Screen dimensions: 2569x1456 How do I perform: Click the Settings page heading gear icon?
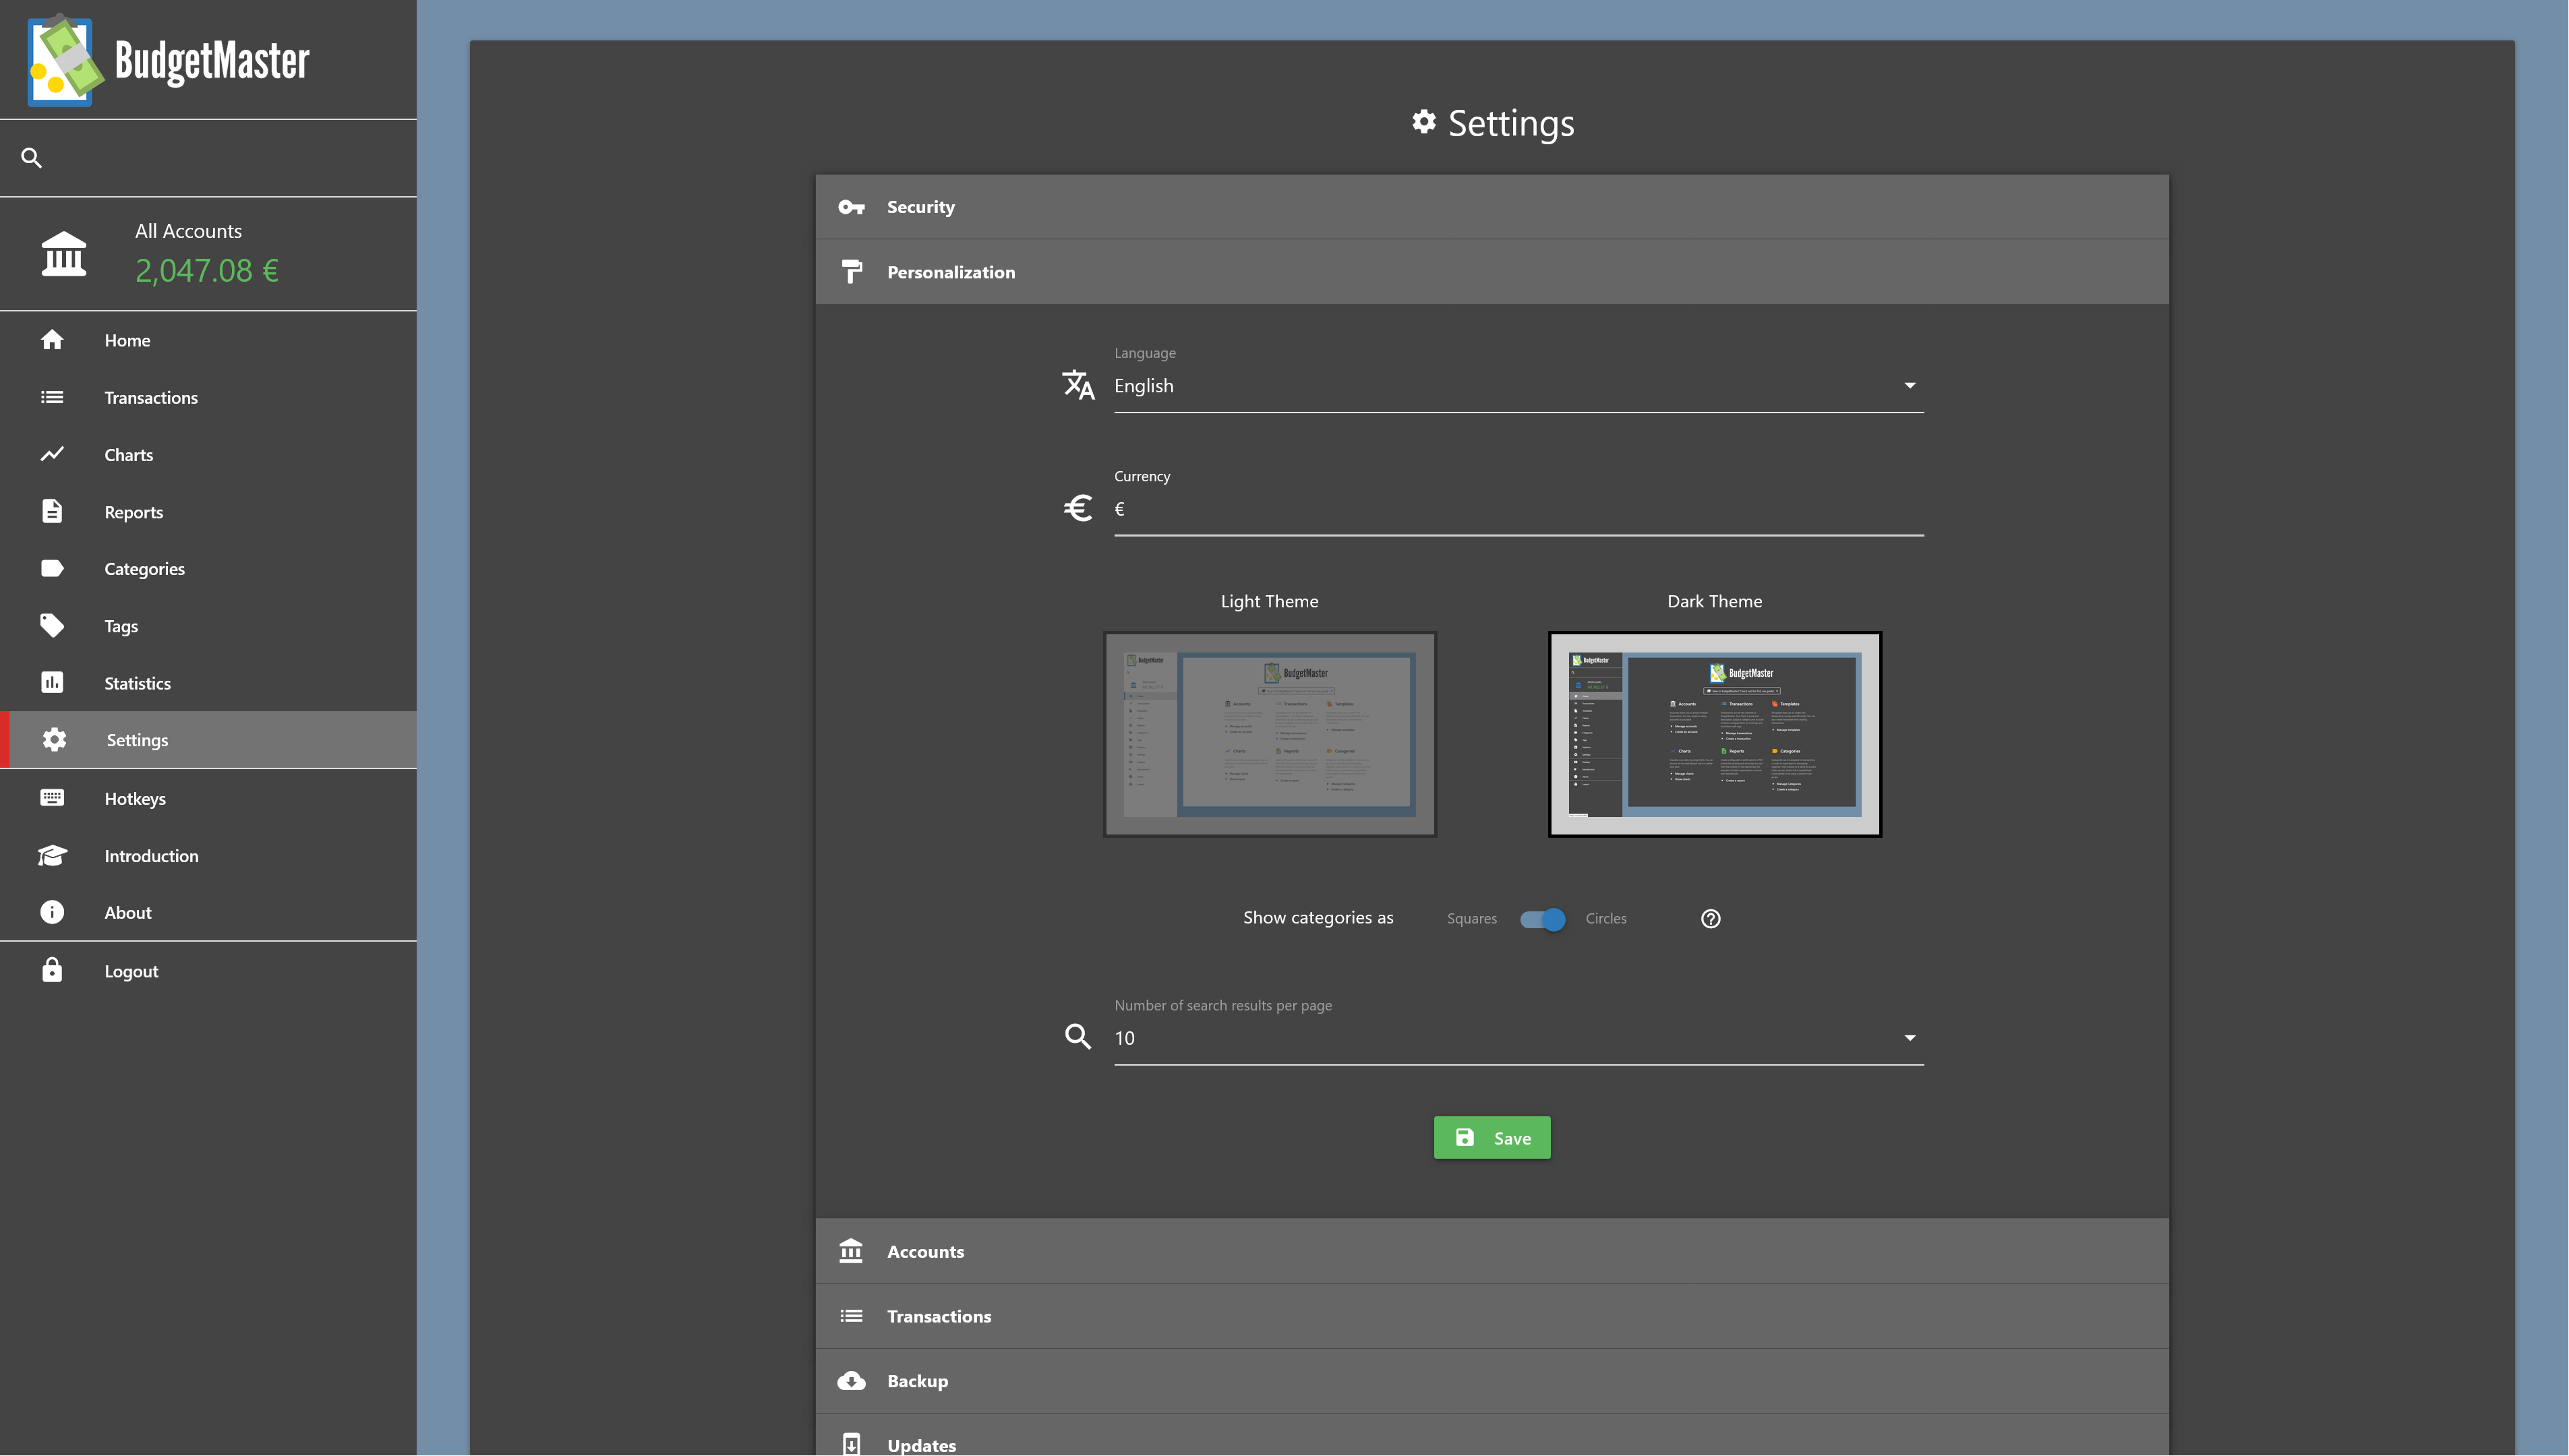coord(1423,121)
